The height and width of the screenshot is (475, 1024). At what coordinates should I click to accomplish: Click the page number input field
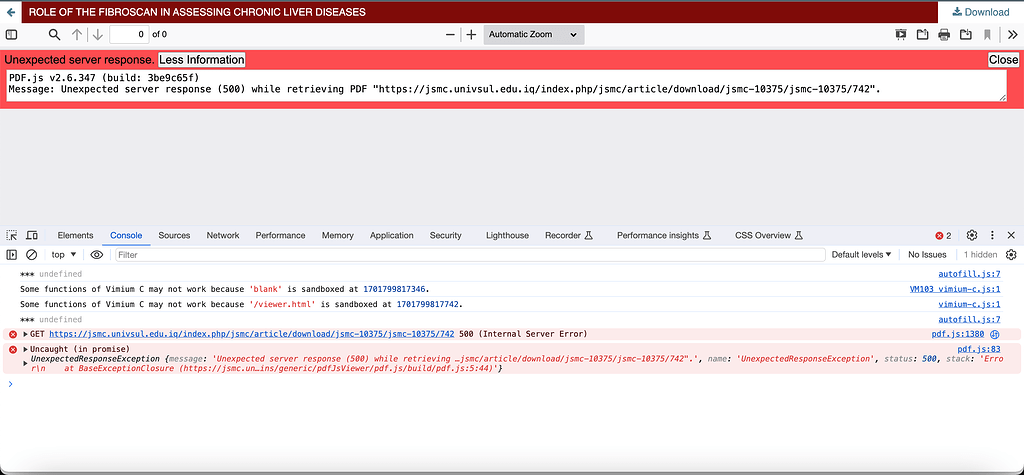[129, 35]
